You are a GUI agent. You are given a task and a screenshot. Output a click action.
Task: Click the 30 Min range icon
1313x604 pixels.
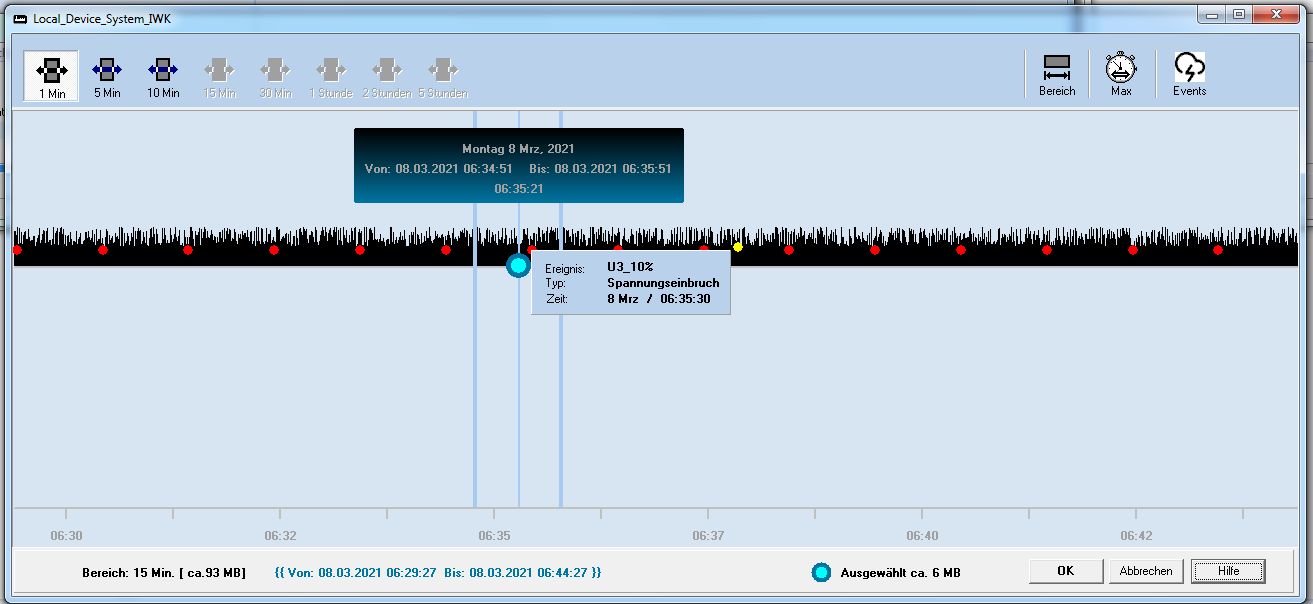pyautogui.click(x=275, y=76)
